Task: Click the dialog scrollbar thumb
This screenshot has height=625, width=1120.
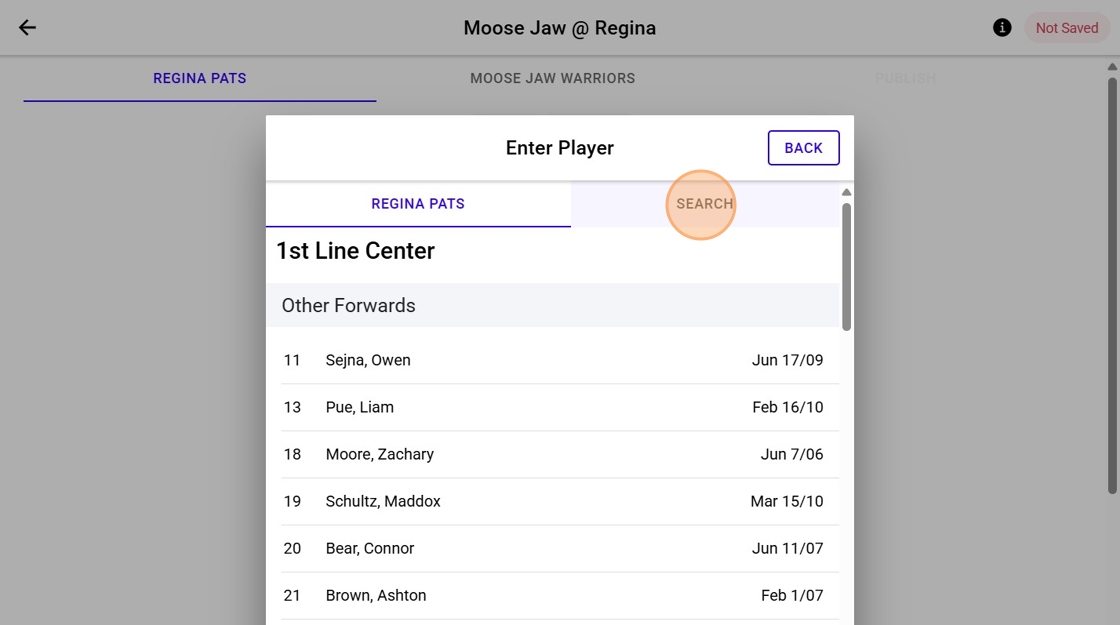Action: coord(846,267)
